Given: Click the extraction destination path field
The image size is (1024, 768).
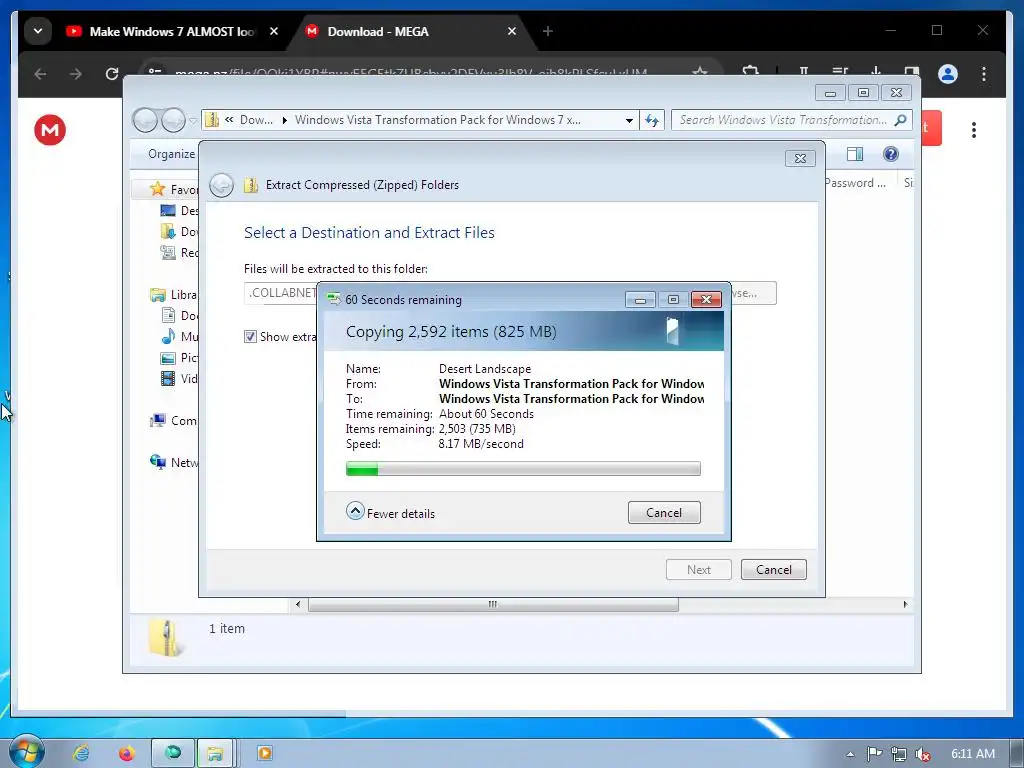Looking at the screenshot, I should click(281, 293).
